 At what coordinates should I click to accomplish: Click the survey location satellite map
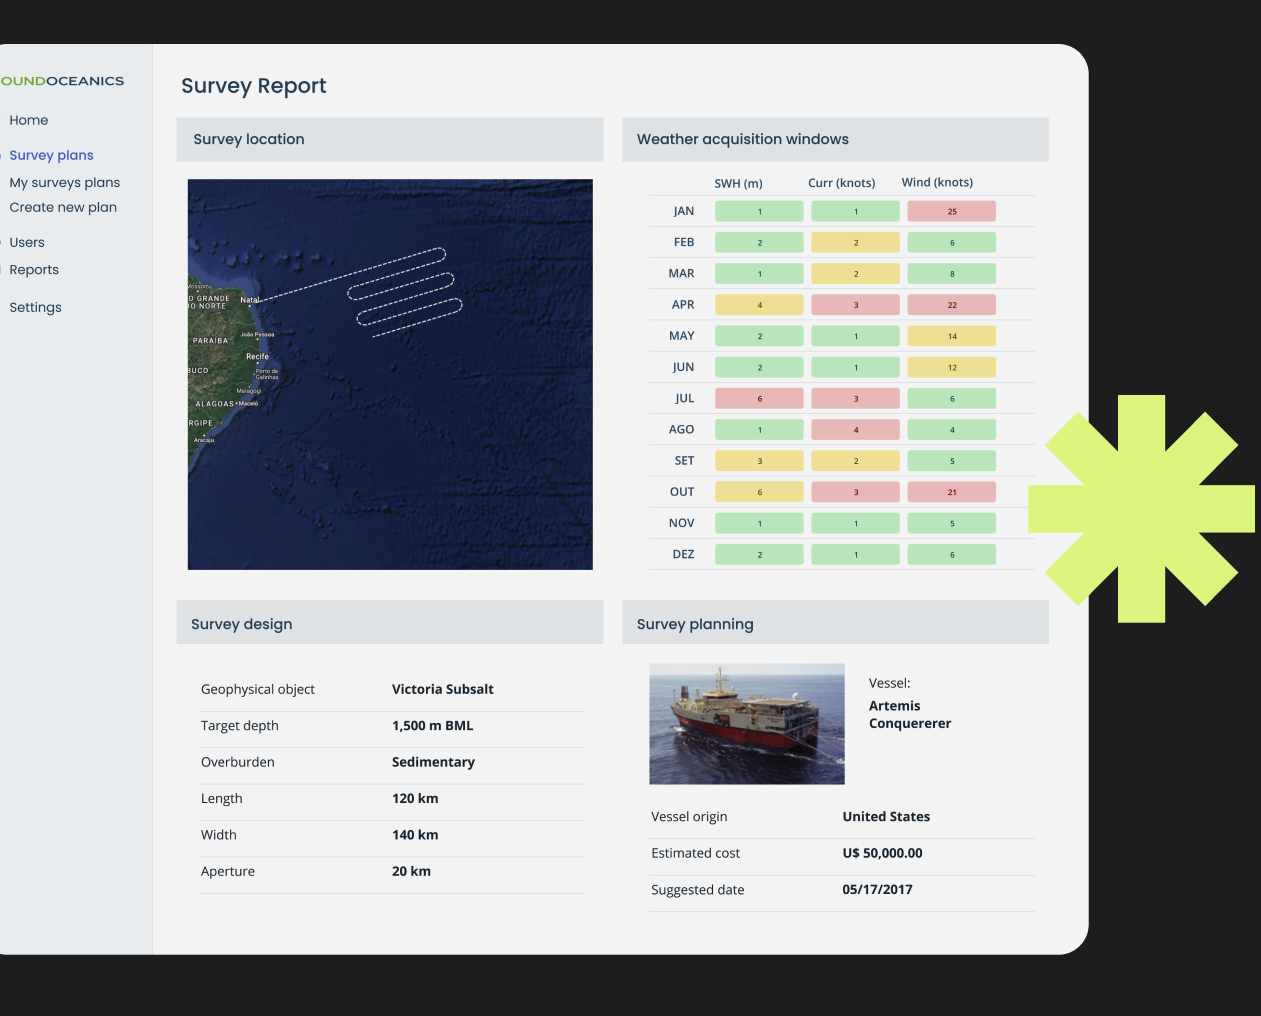coord(390,374)
